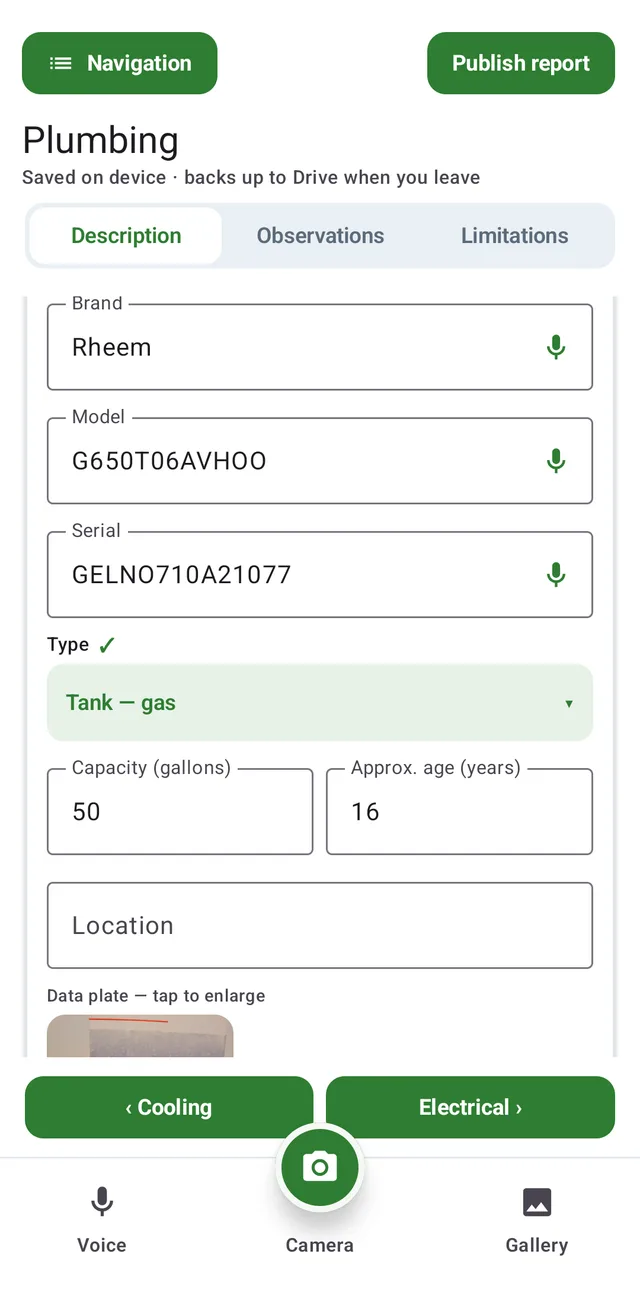The image size is (640, 1292).
Task: Switch to the Description tab
Action: click(x=126, y=236)
